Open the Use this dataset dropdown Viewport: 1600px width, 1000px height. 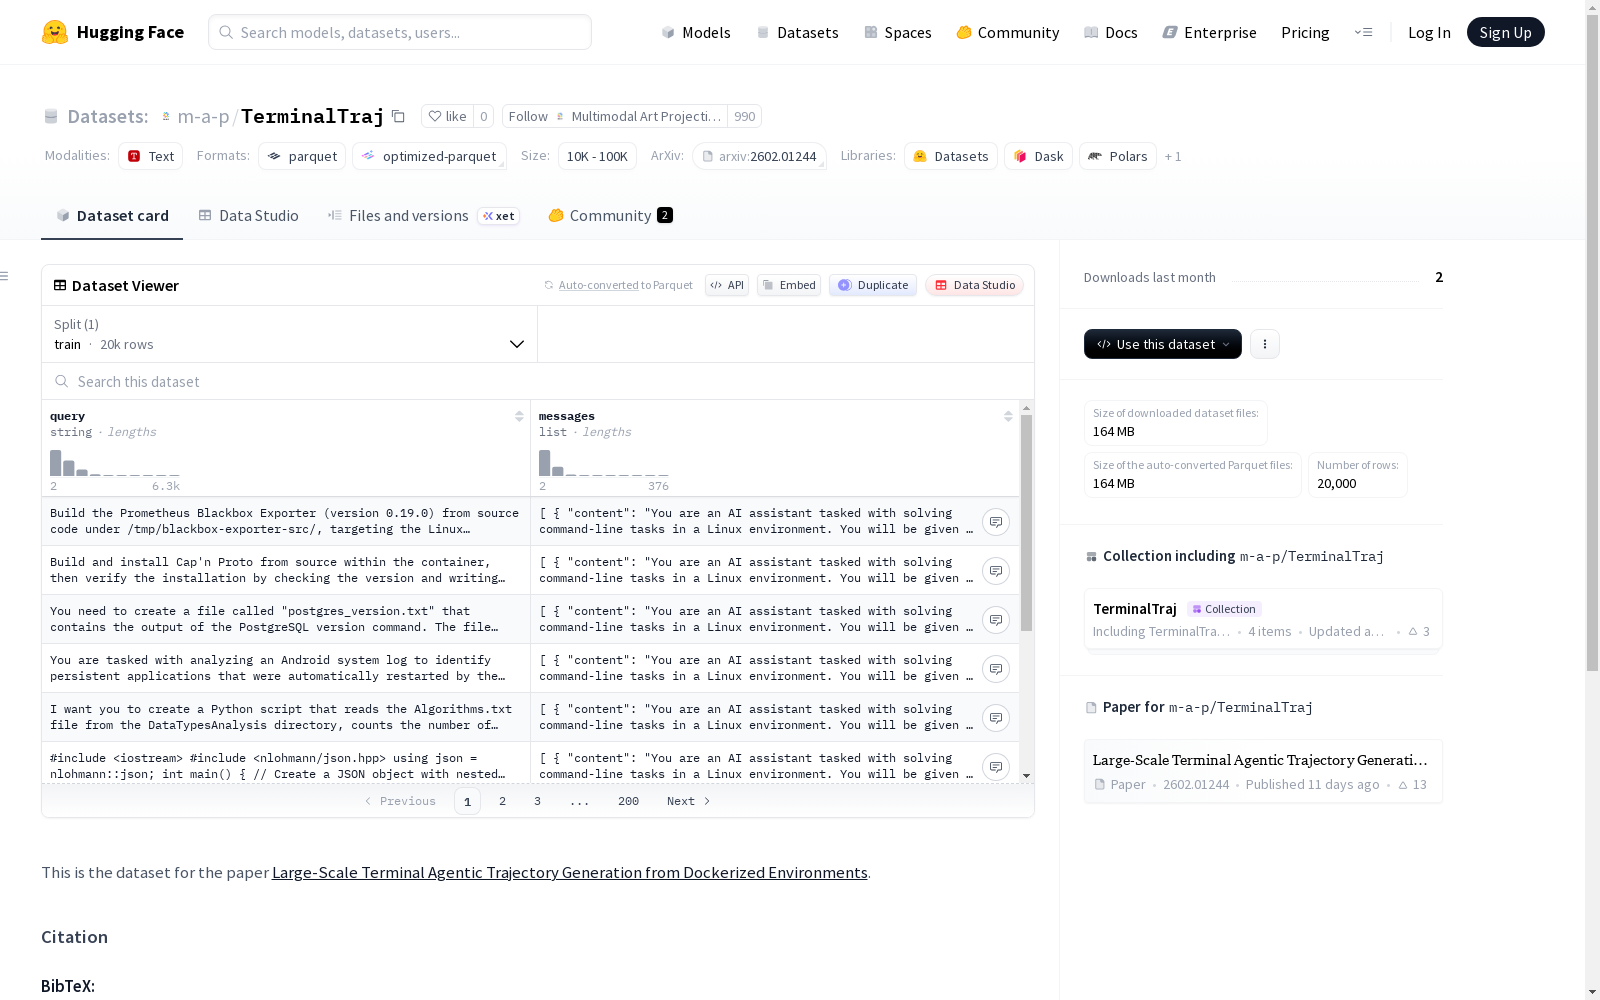(1163, 344)
